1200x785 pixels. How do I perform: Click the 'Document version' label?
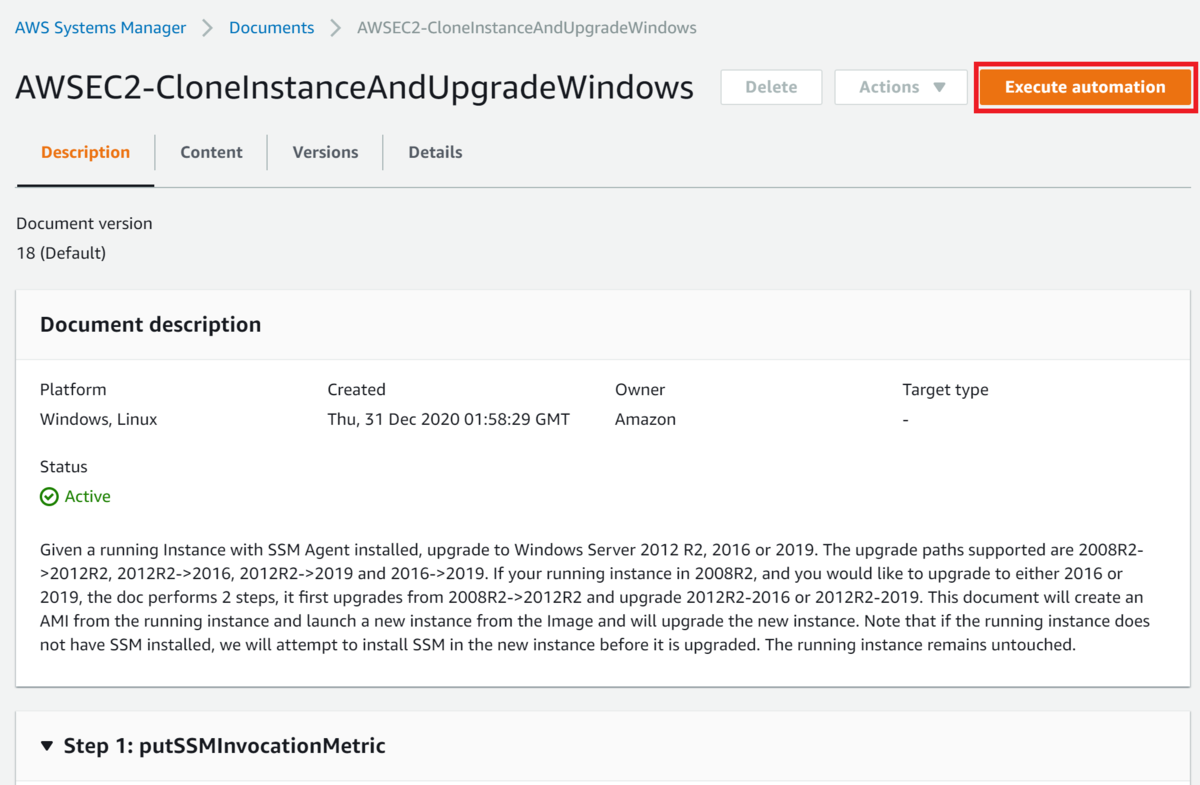click(x=84, y=223)
